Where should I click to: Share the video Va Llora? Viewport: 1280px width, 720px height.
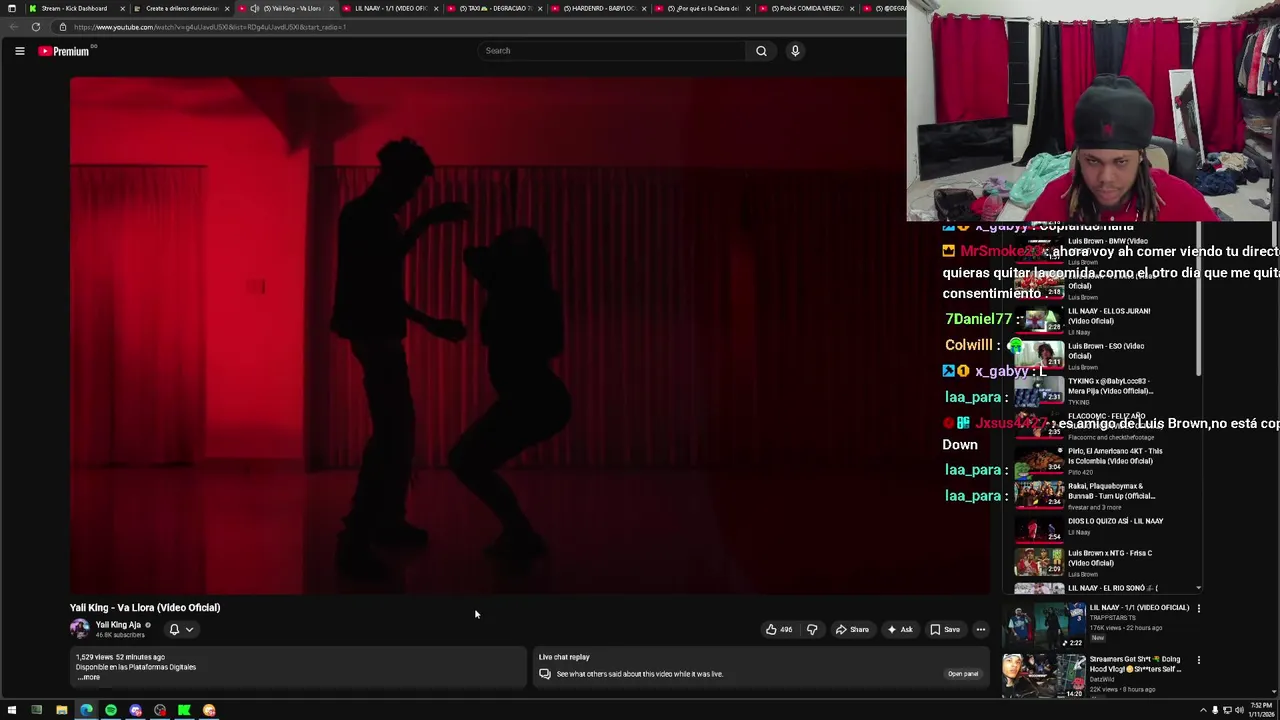coord(852,629)
